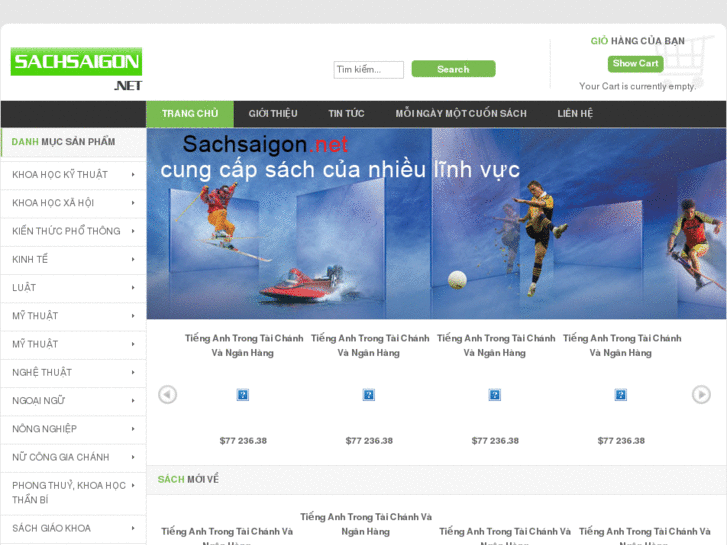Open the first carousel book's placeholder image
Viewport: 727px width, 545px height.
pyautogui.click(x=243, y=395)
